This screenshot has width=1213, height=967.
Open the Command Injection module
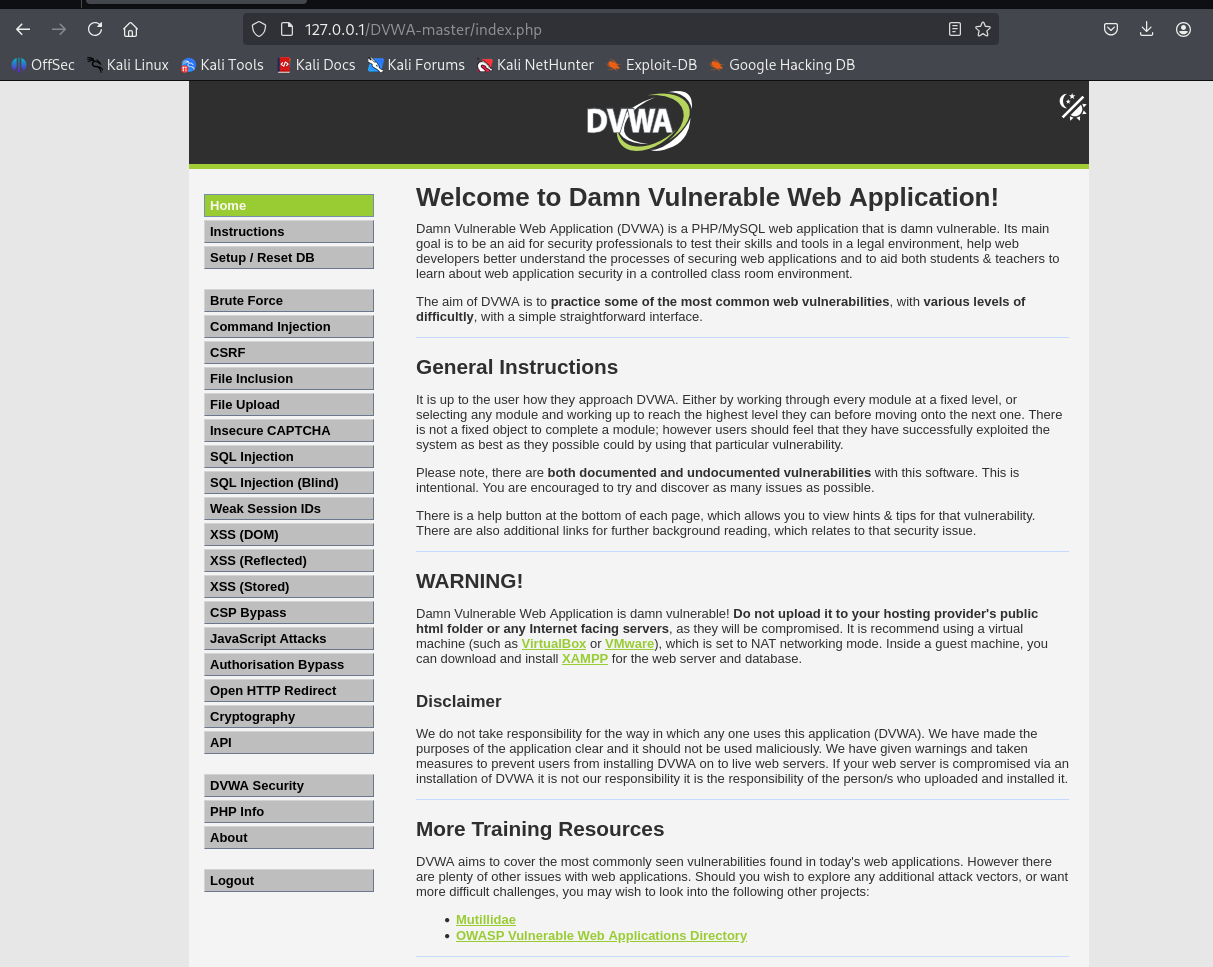pos(289,326)
